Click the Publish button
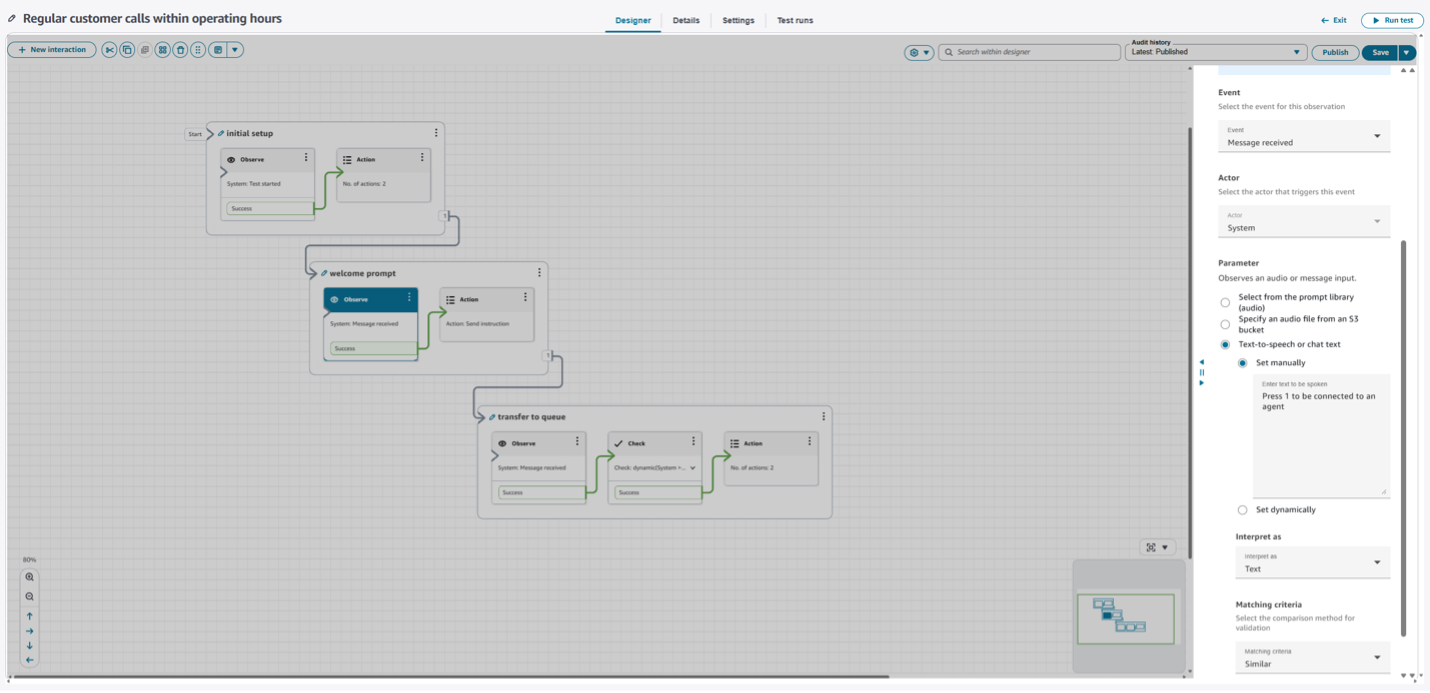 click(1335, 52)
